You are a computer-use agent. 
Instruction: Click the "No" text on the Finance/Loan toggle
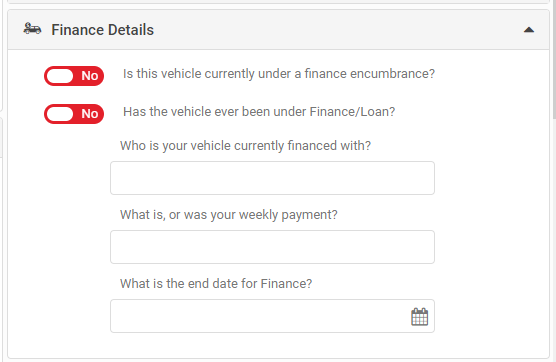pos(90,114)
